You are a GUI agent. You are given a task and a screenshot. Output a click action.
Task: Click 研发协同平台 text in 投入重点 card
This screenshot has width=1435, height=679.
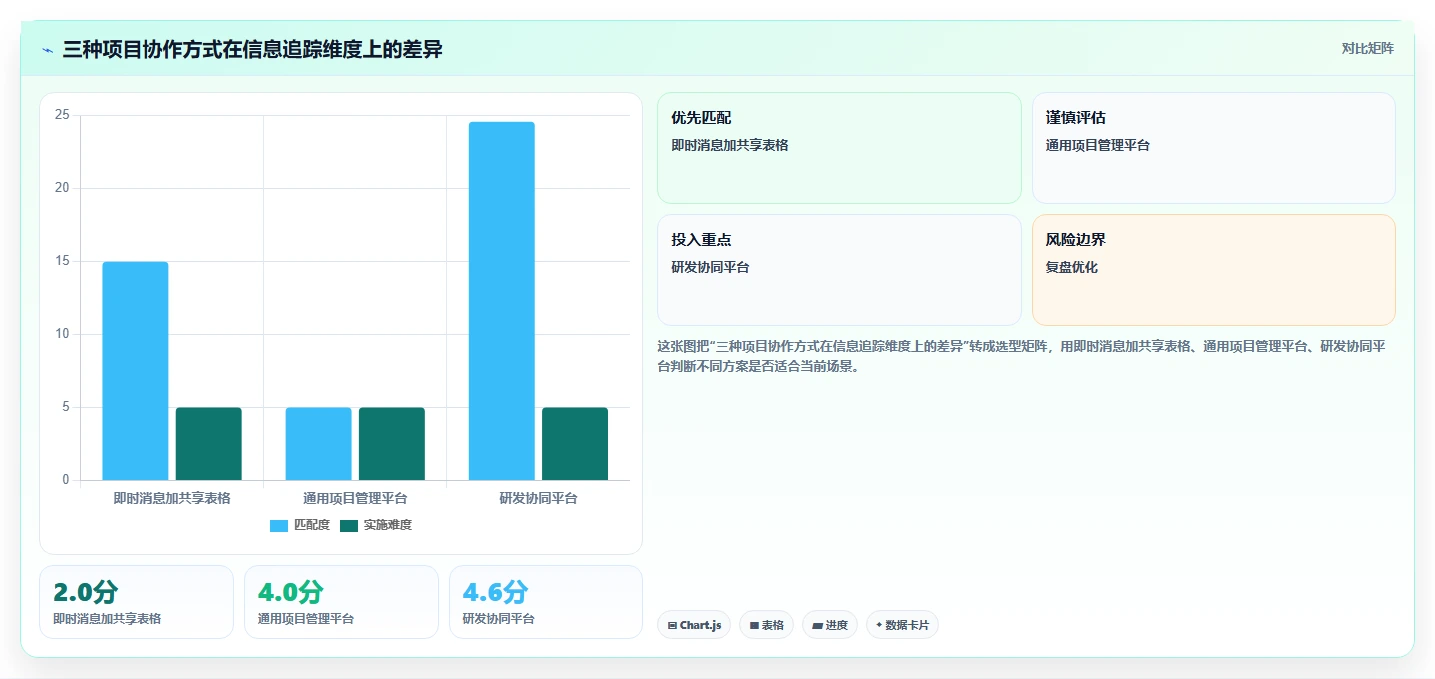[x=711, y=268]
